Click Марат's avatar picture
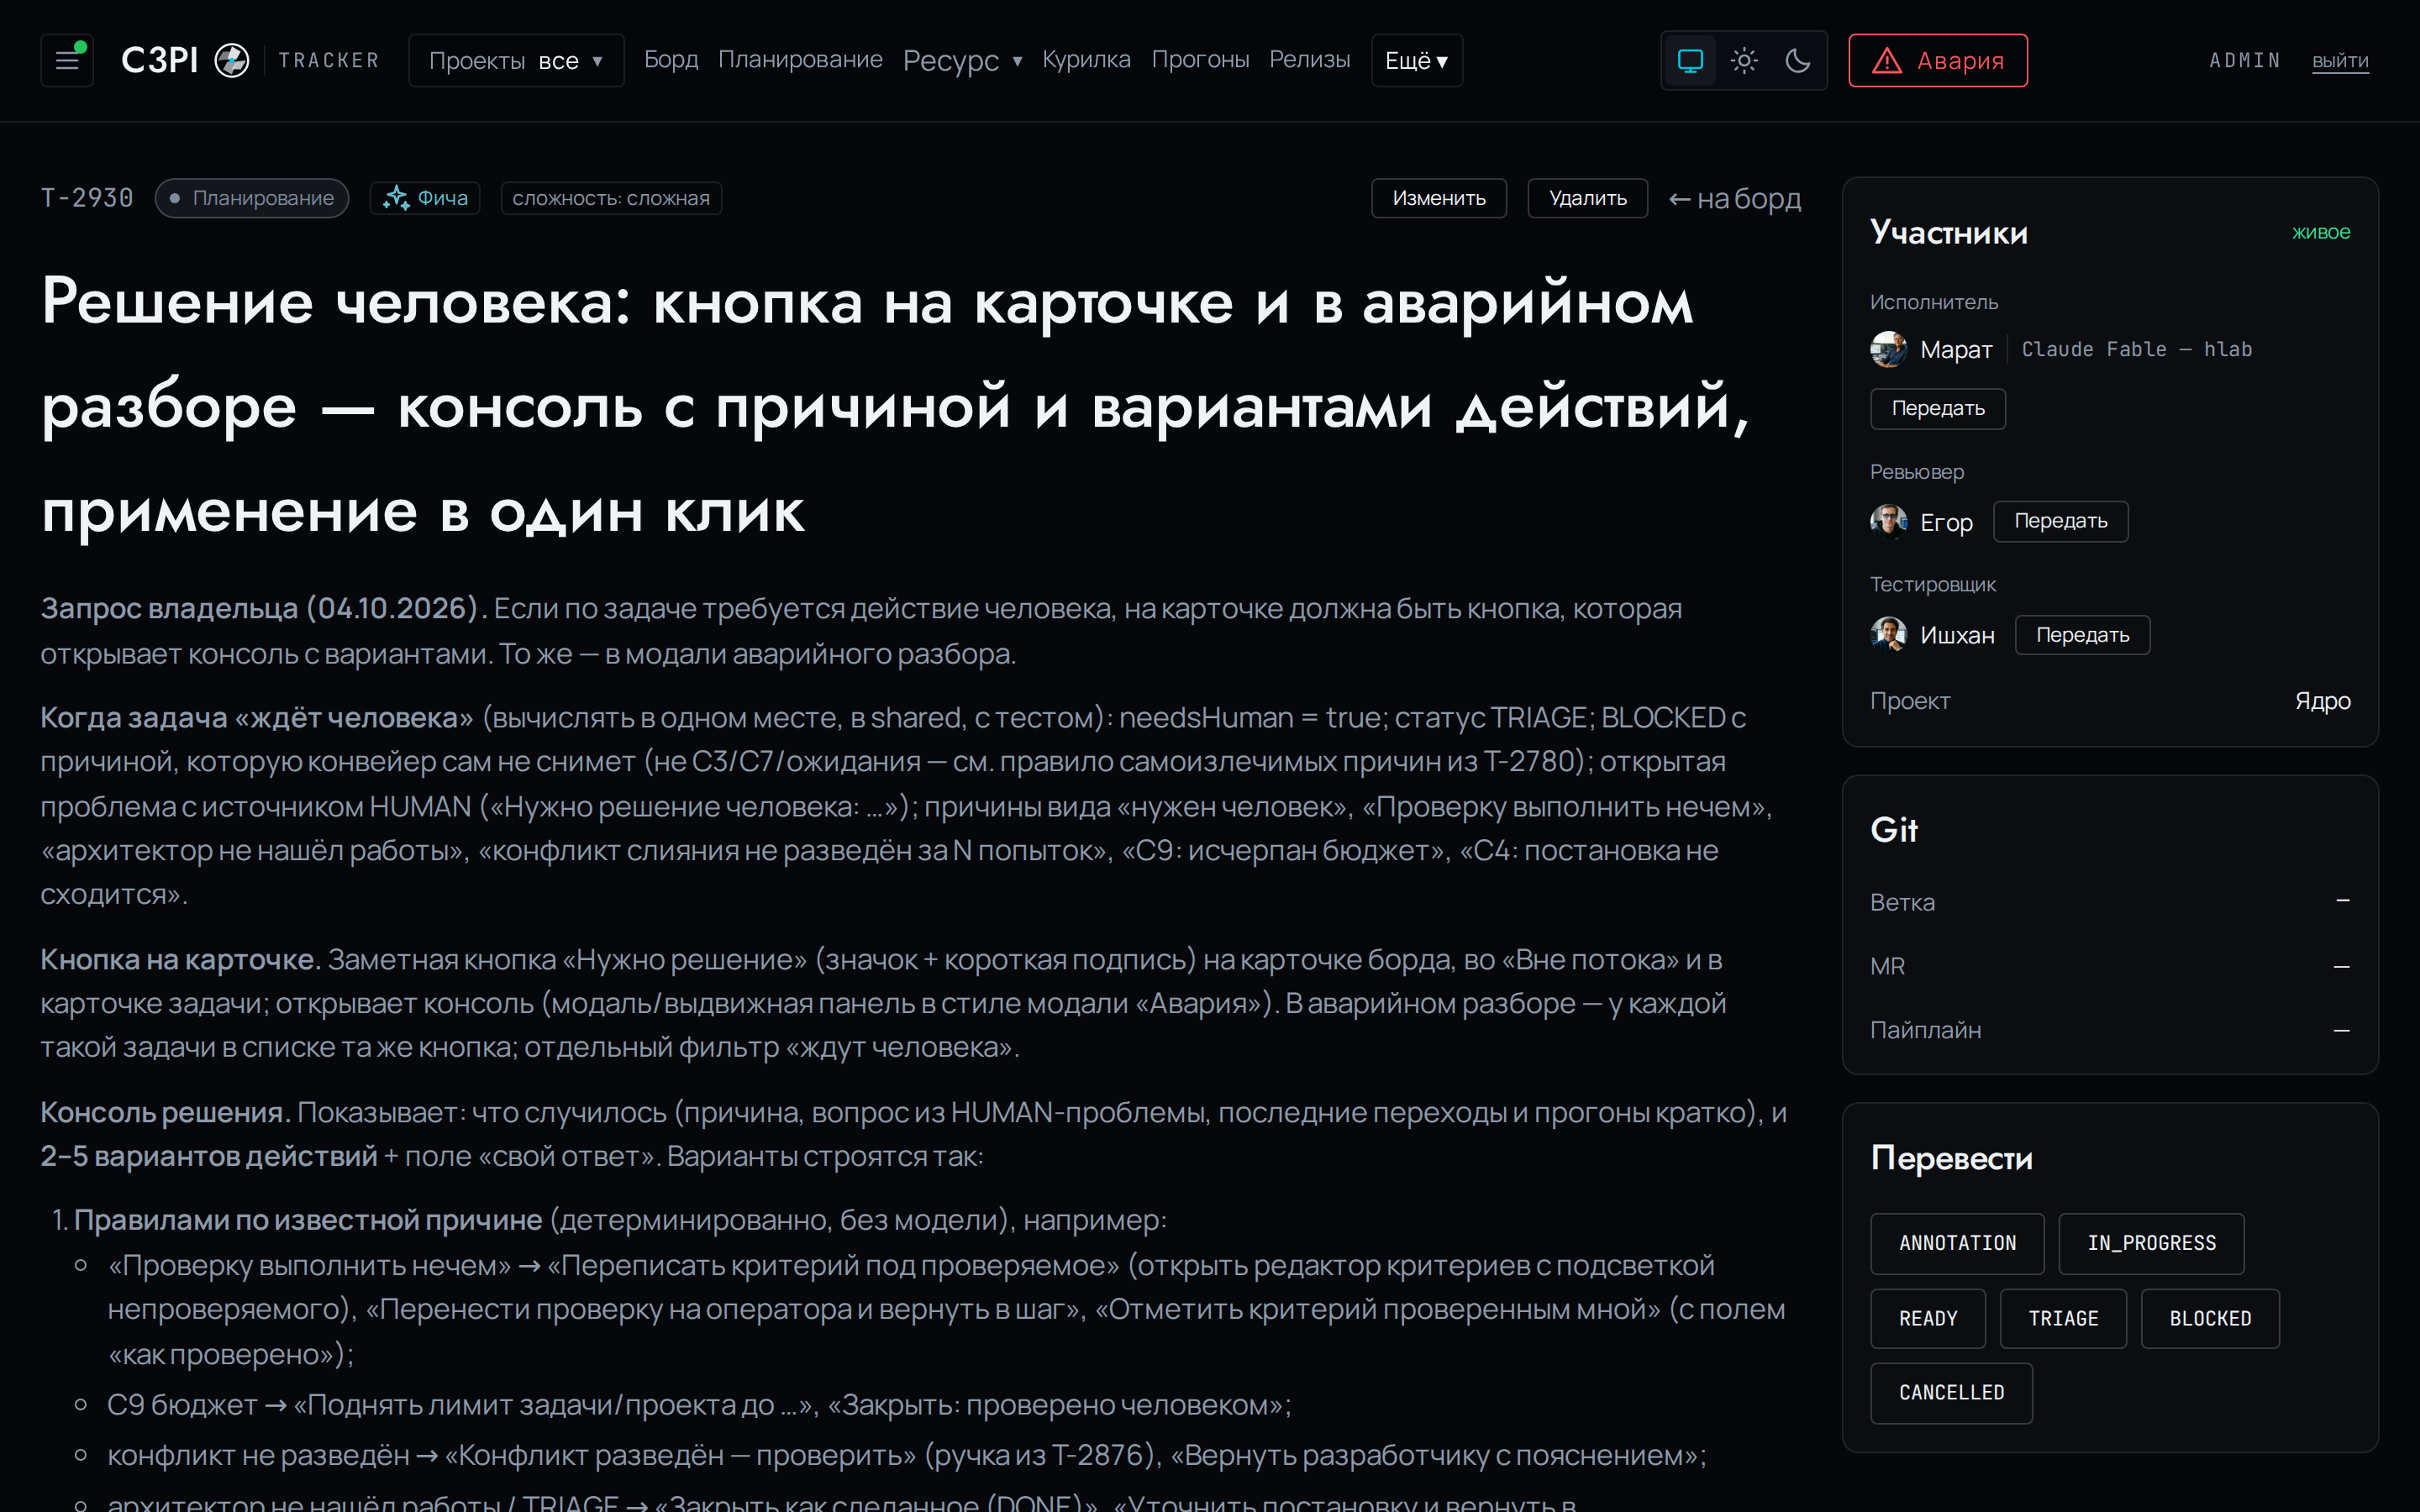 (x=1888, y=349)
